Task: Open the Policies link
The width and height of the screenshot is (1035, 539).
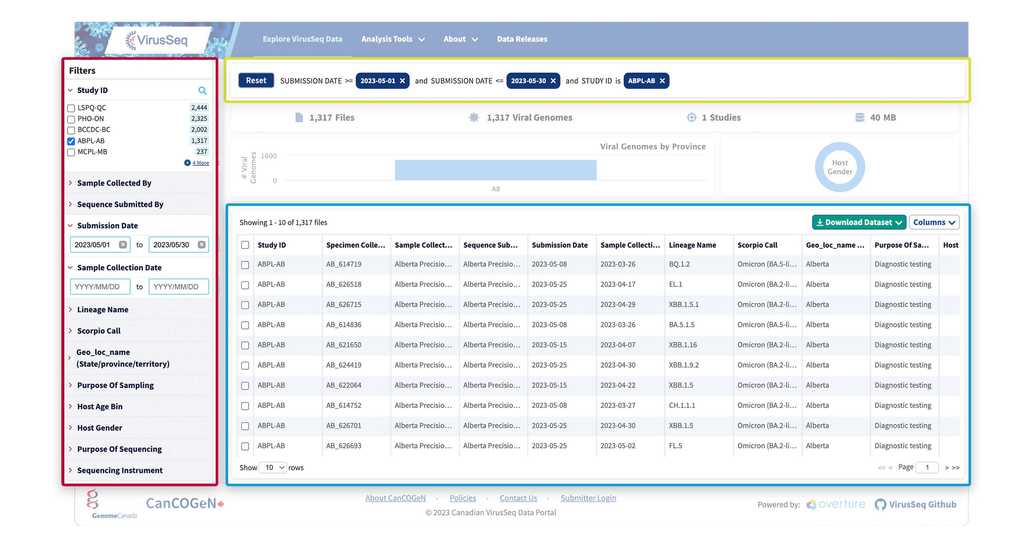Action: pos(463,498)
